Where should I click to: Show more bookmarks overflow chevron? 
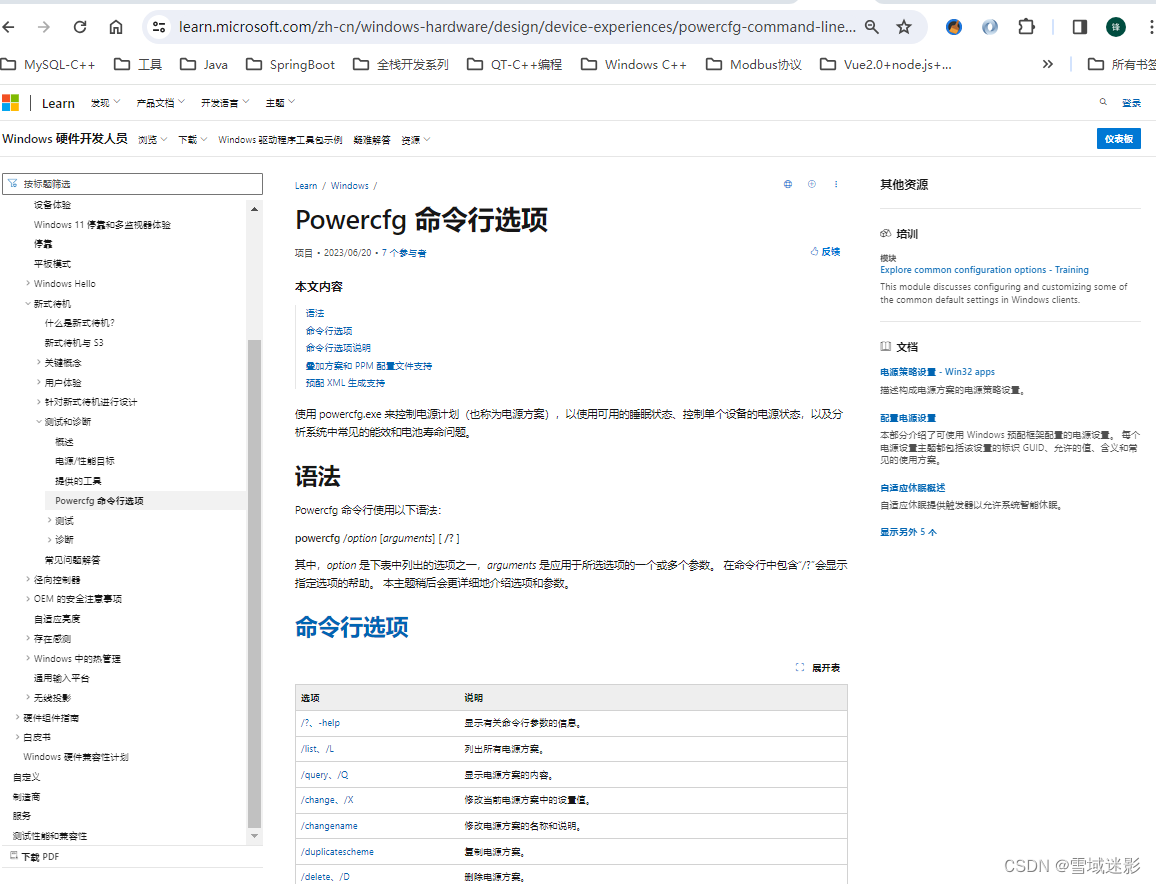pos(1048,65)
